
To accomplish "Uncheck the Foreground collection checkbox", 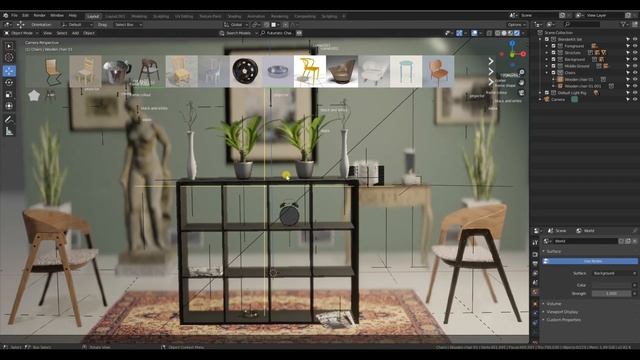I will (x=553, y=46).
